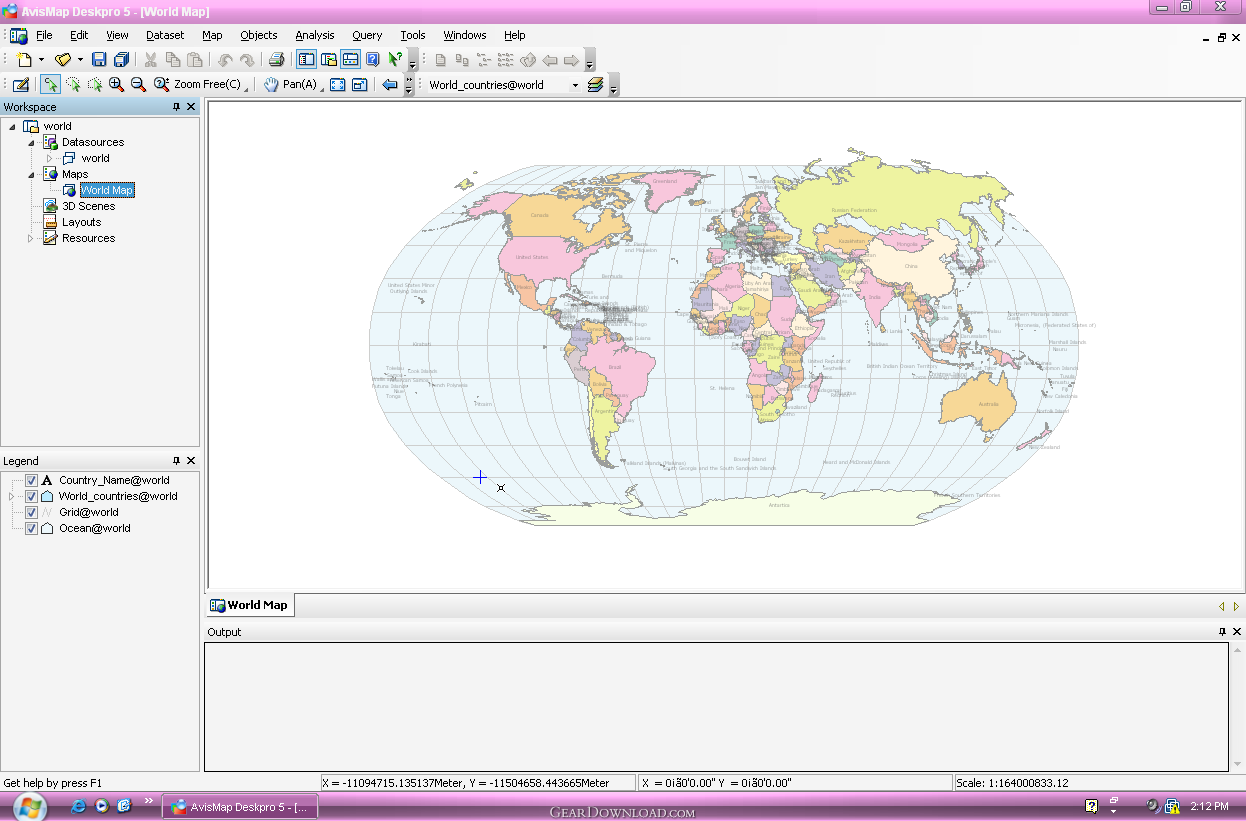Open the New document dropdown arrow
The width and height of the screenshot is (1246, 821).
coord(41,60)
